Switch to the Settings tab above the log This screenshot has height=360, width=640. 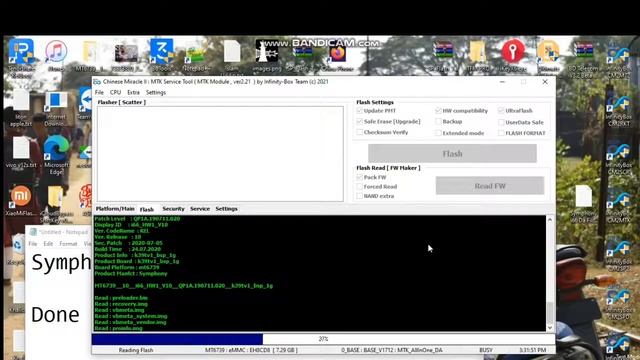click(227, 209)
